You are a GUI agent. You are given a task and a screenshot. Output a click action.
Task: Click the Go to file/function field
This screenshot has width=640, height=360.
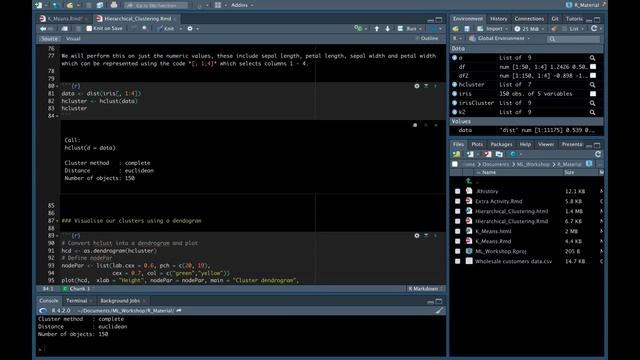(x=156, y=5)
